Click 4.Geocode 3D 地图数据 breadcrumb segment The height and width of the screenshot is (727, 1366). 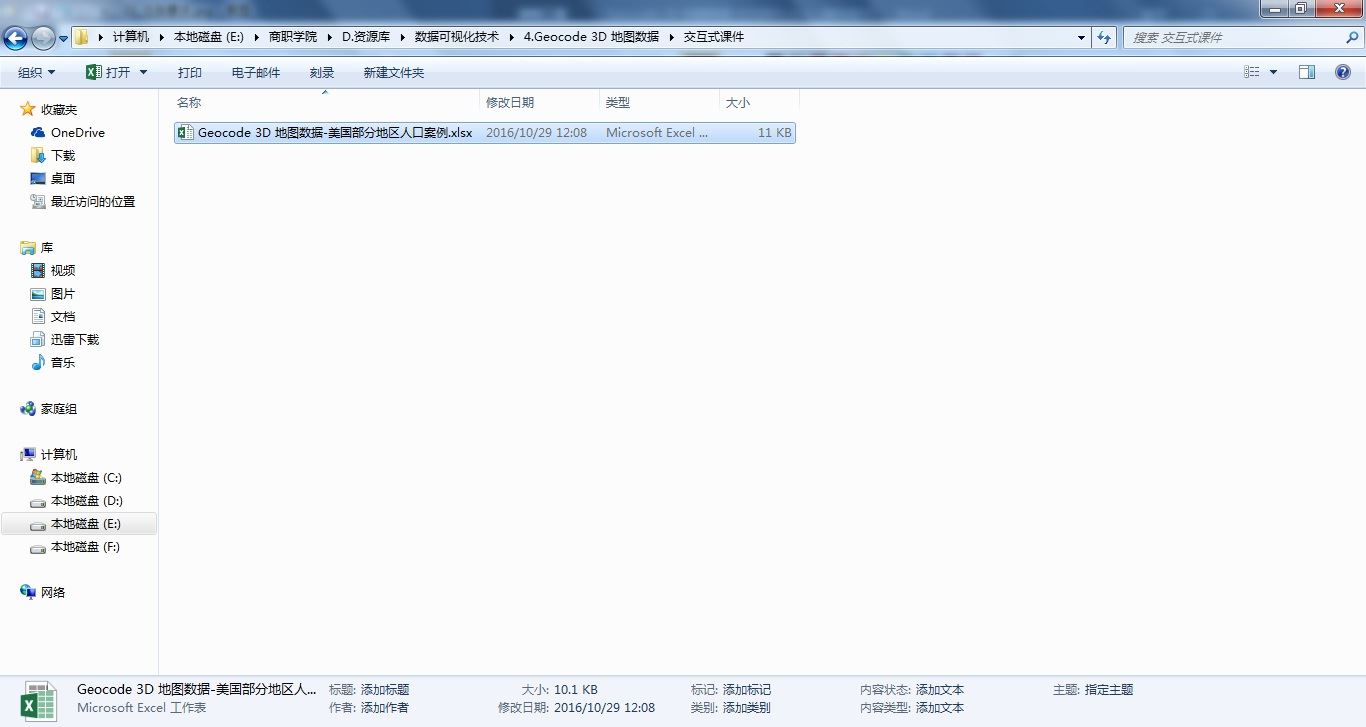tap(591, 37)
